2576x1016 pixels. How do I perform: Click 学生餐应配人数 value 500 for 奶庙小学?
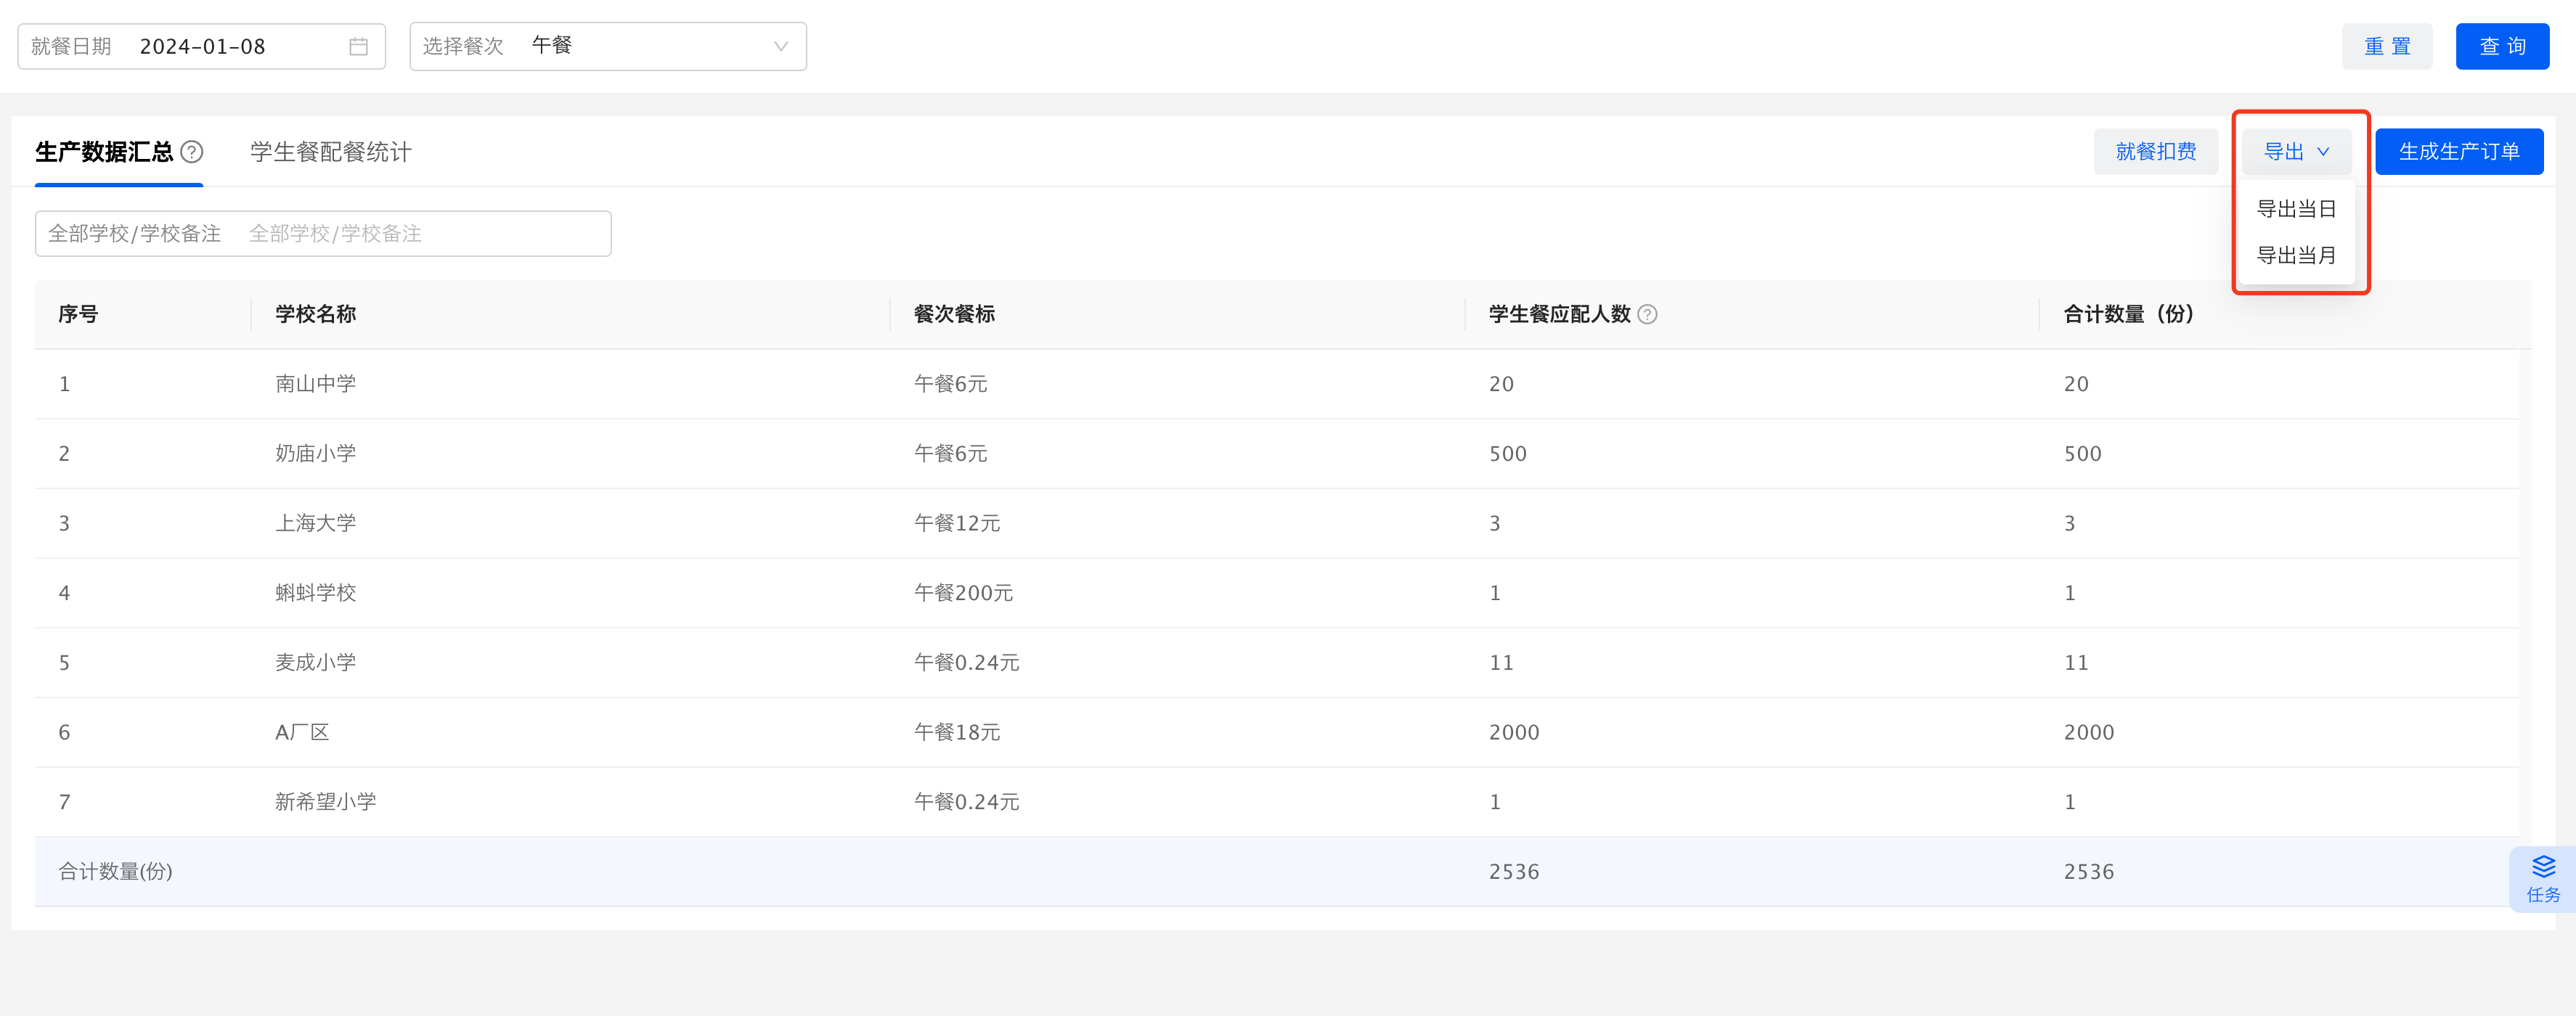[x=1507, y=454]
